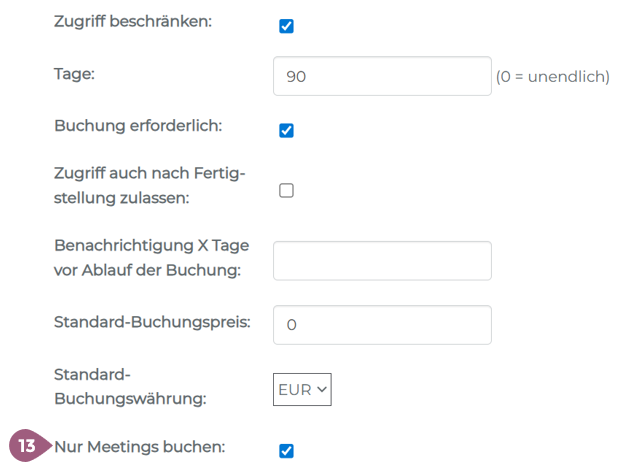Screen dimensions: 621x476
Task: Select the Standard-Buchungspreis input field
Action: click(x=382, y=325)
